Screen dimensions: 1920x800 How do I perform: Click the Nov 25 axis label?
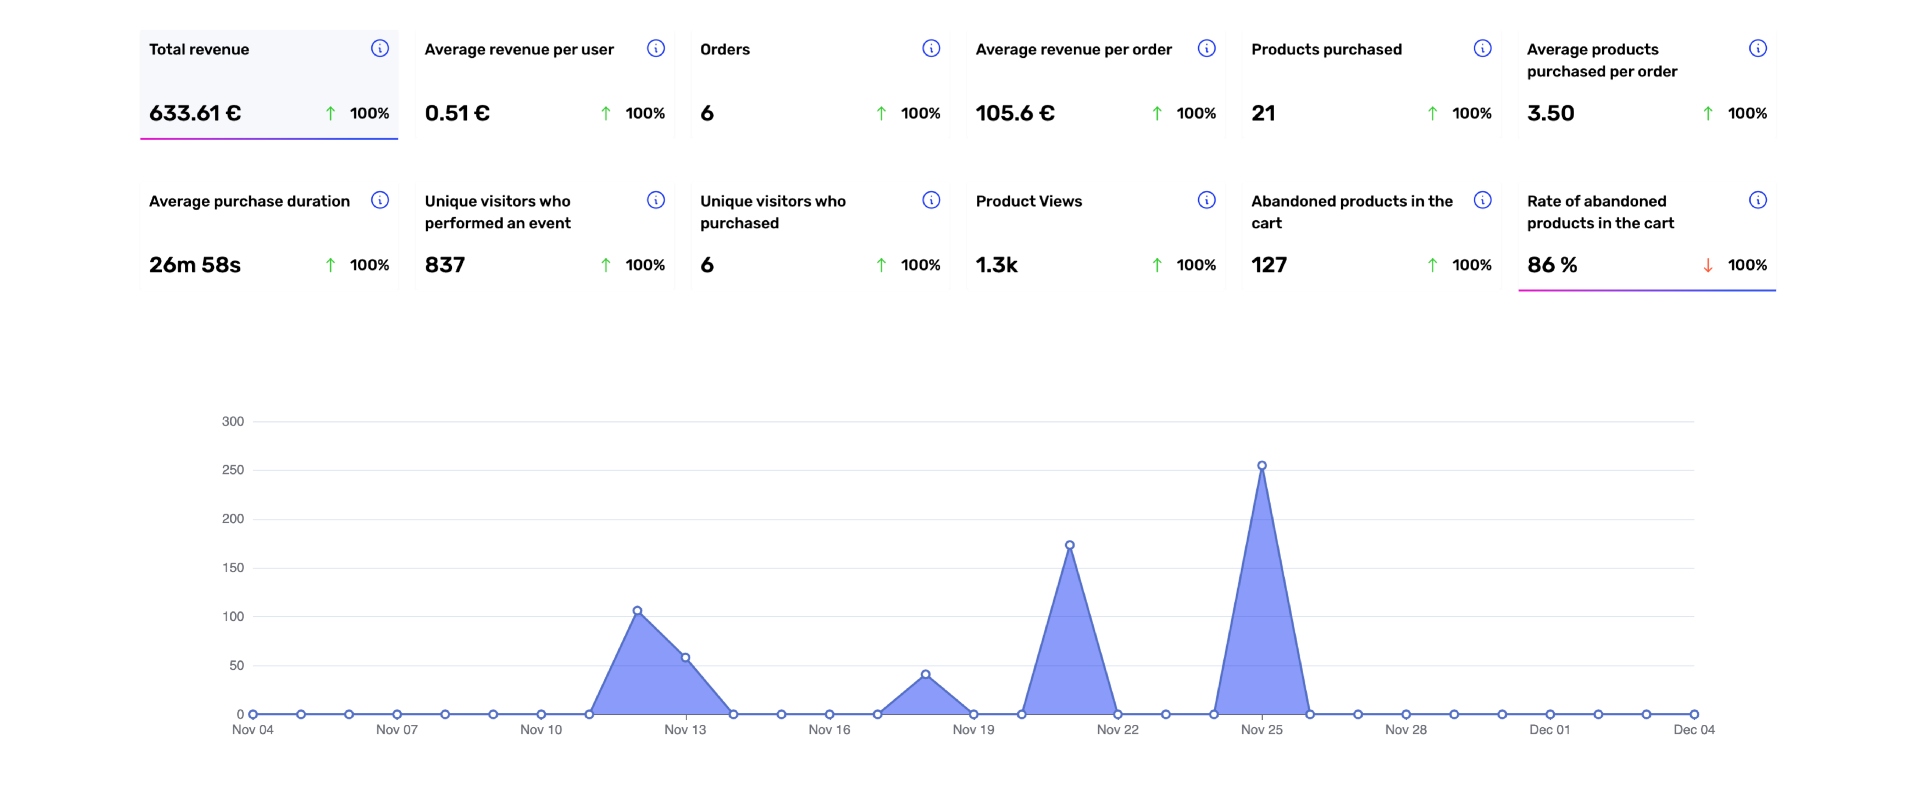(1262, 730)
